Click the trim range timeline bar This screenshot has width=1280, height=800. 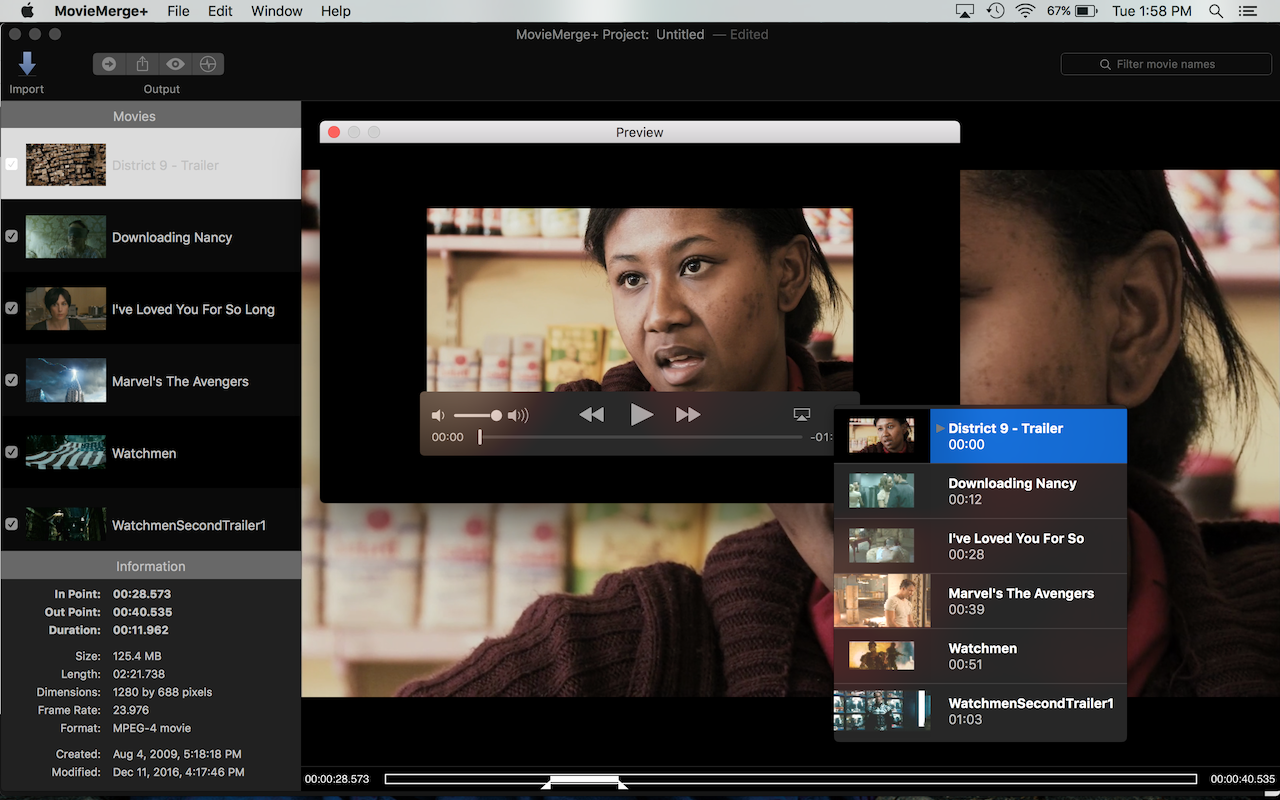tap(790, 779)
